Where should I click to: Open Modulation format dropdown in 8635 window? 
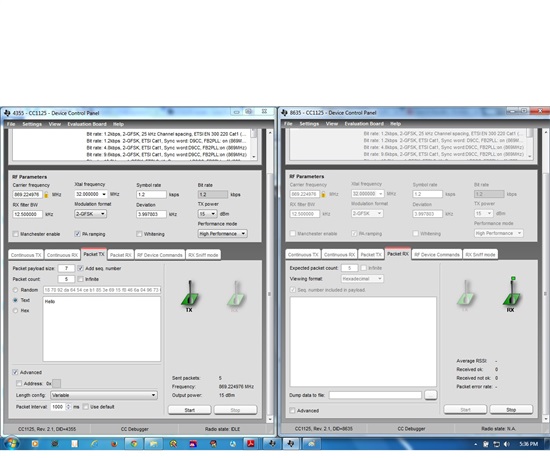pyautogui.click(x=367, y=214)
